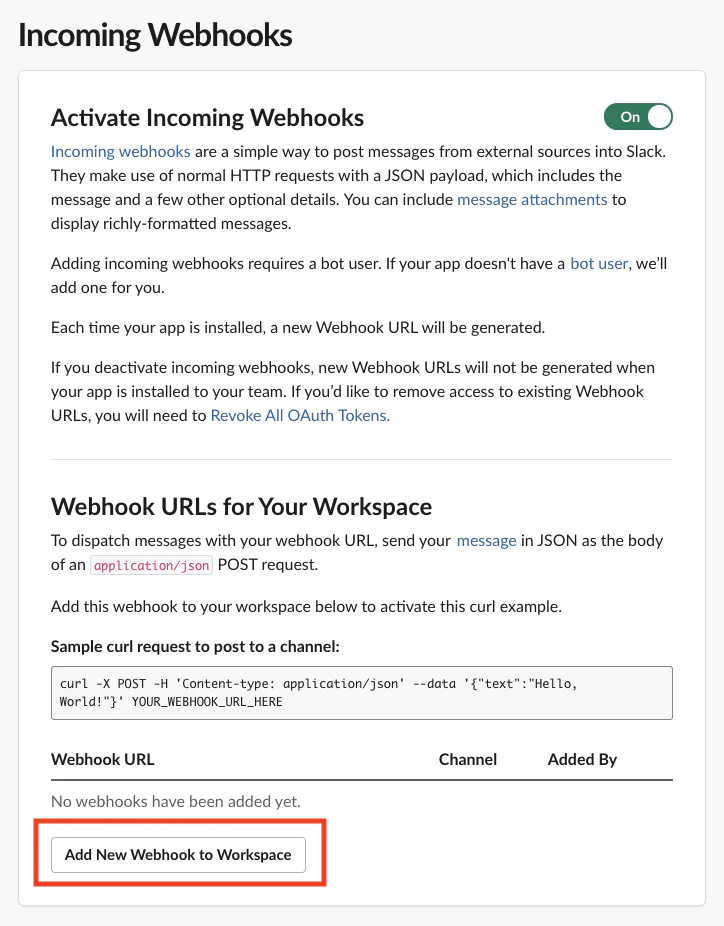This screenshot has height=926, width=724.
Task: Click Revoke All OAuth Tokens link
Action: [300, 416]
